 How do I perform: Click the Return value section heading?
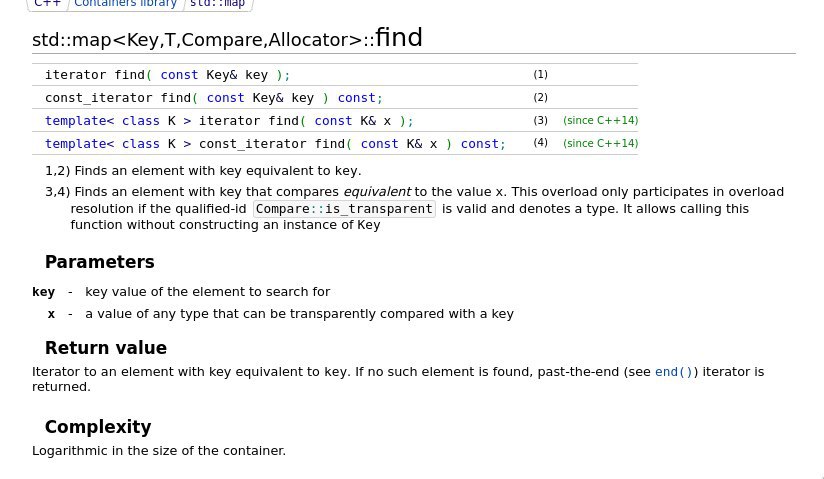pos(106,348)
